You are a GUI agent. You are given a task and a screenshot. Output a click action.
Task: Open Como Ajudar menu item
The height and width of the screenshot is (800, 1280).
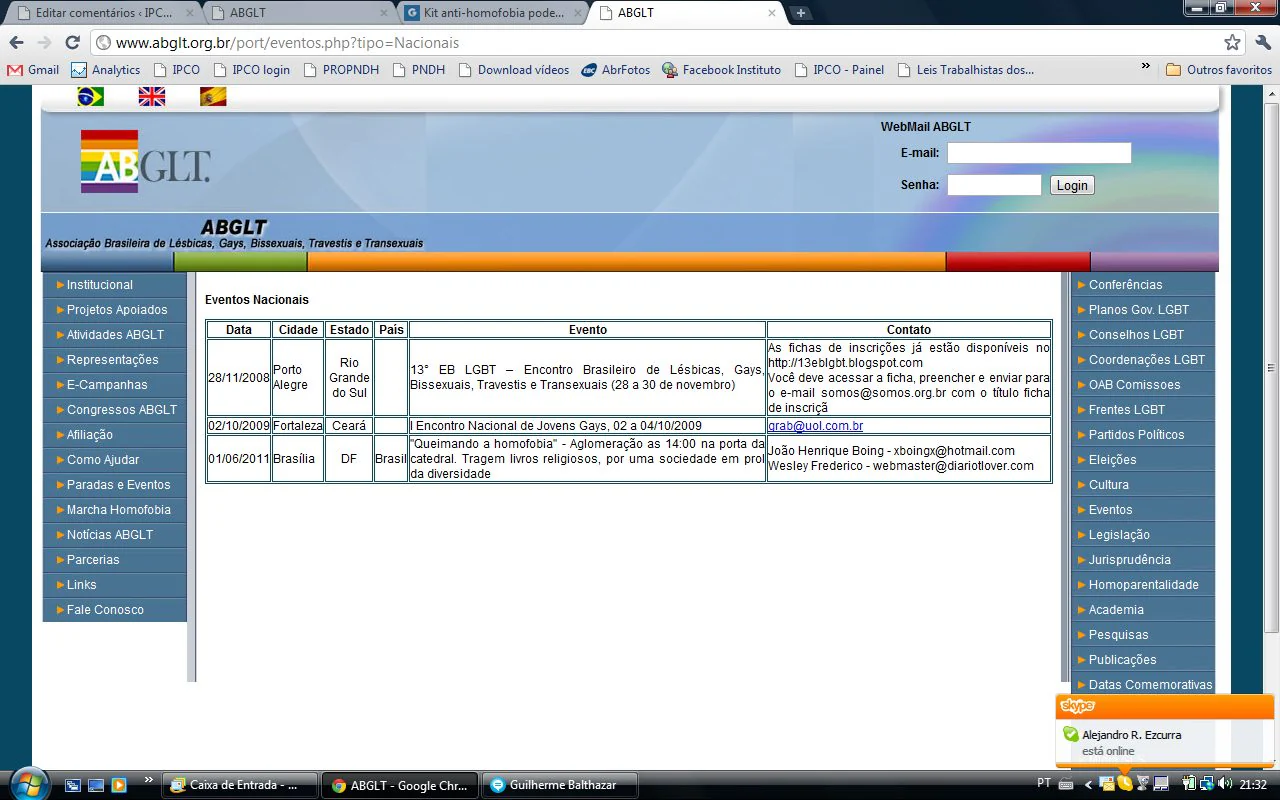coord(114,460)
